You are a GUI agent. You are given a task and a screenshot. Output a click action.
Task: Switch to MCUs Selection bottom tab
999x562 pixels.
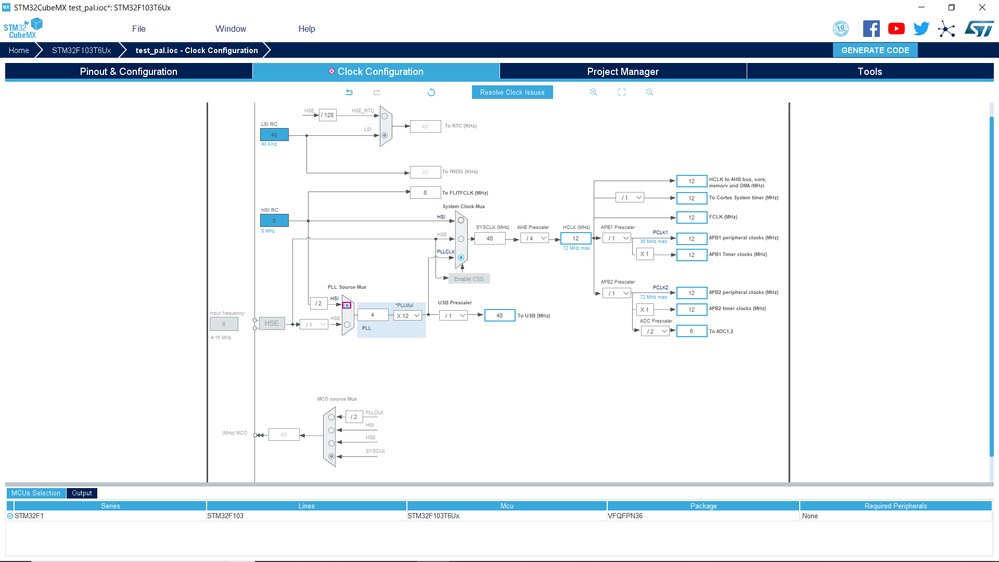click(36, 493)
